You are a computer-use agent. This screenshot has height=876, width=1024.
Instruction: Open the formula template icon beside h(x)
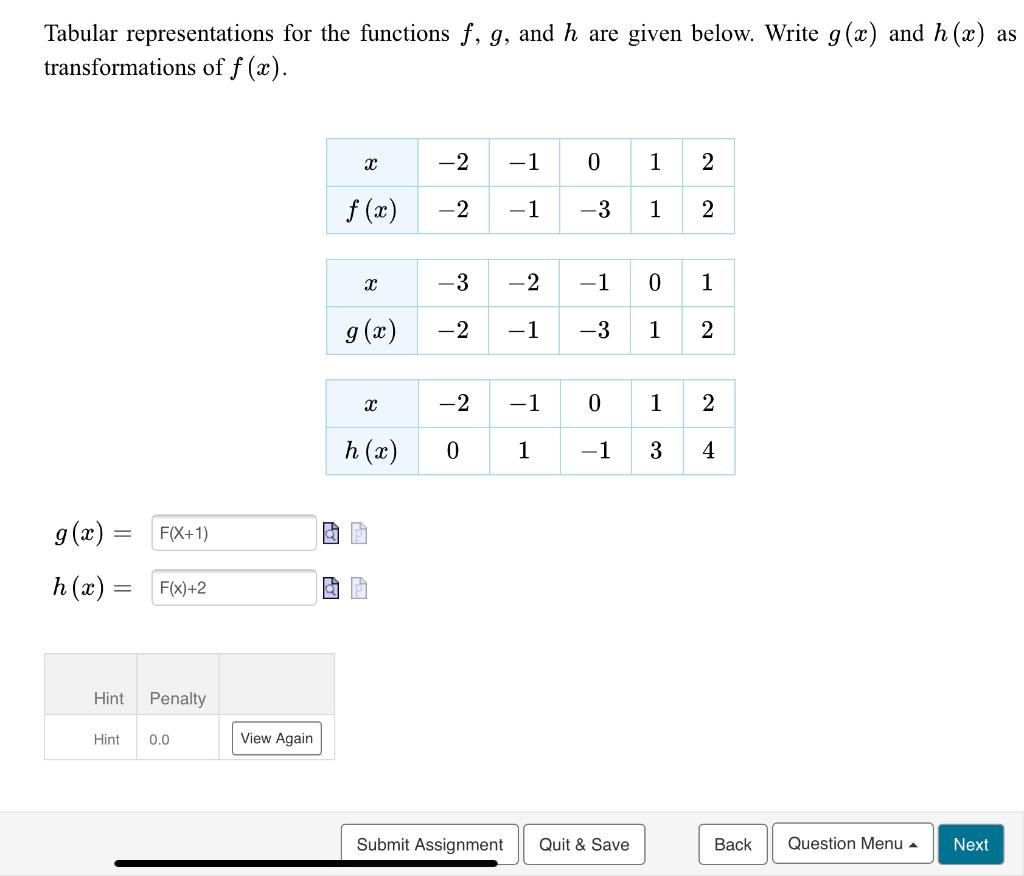(358, 588)
